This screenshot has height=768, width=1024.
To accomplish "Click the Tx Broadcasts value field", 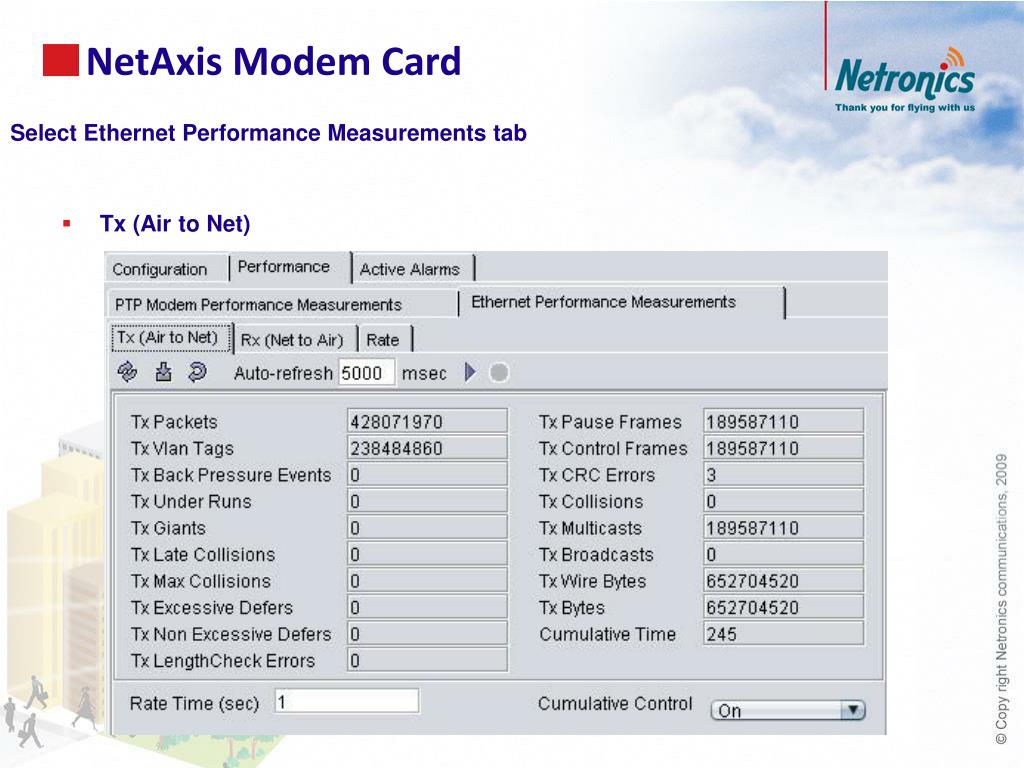I will point(784,554).
